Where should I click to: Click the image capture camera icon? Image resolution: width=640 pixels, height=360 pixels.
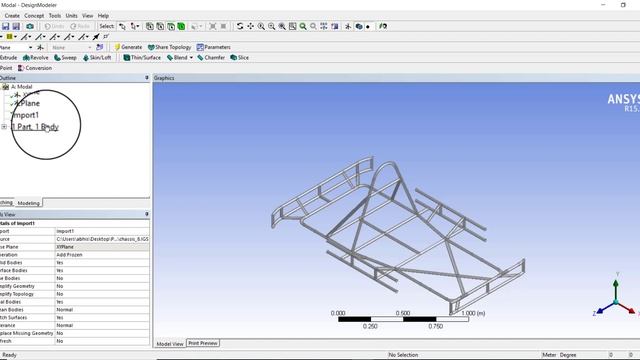pyautogui.click(x=30, y=26)
